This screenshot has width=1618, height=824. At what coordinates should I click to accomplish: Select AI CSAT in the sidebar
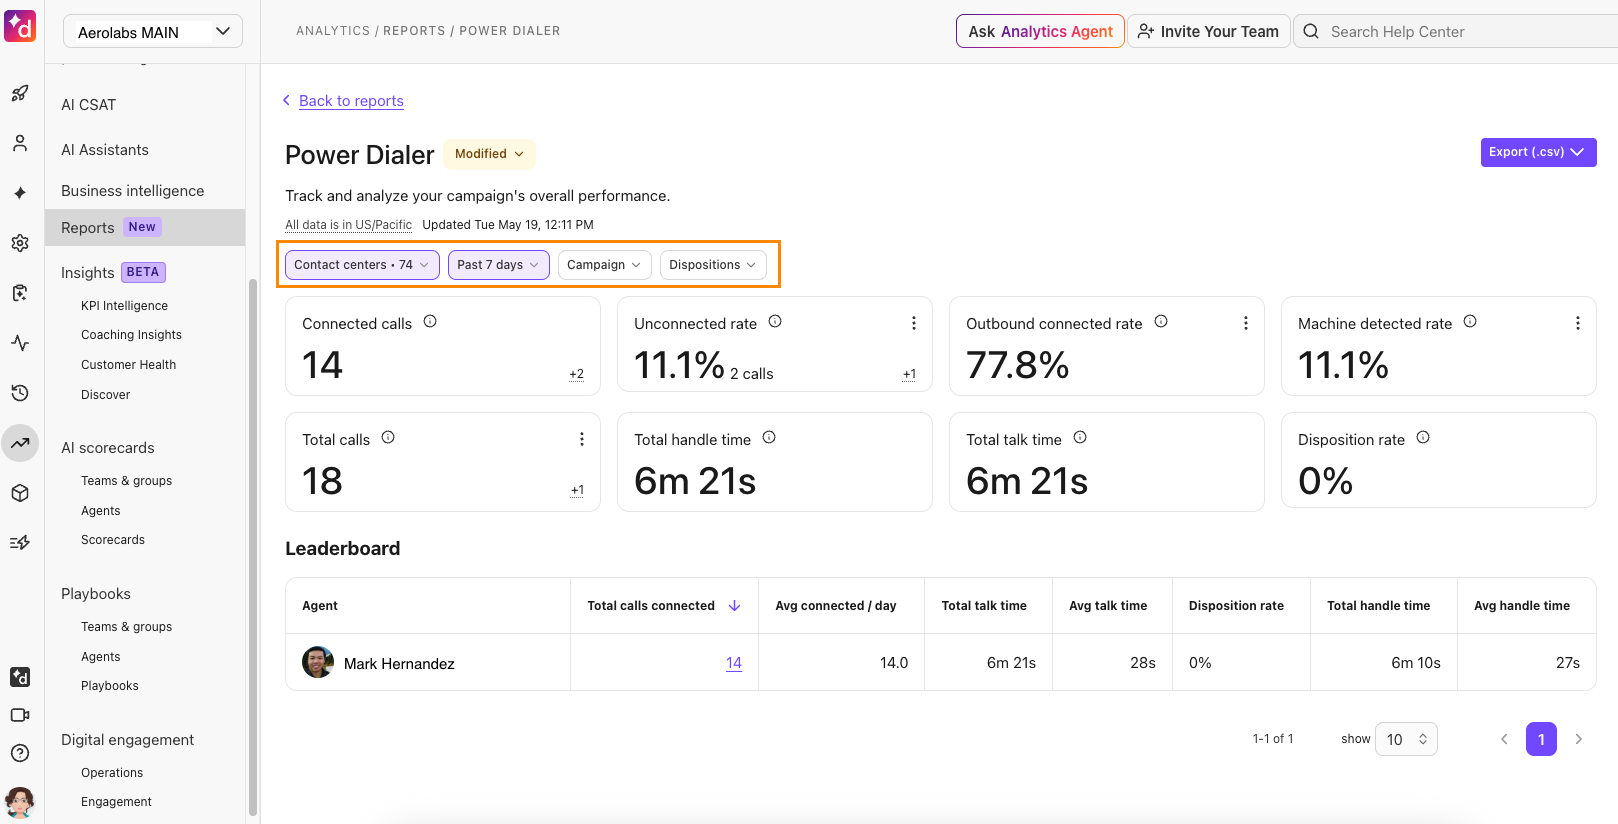coord(89,105)
